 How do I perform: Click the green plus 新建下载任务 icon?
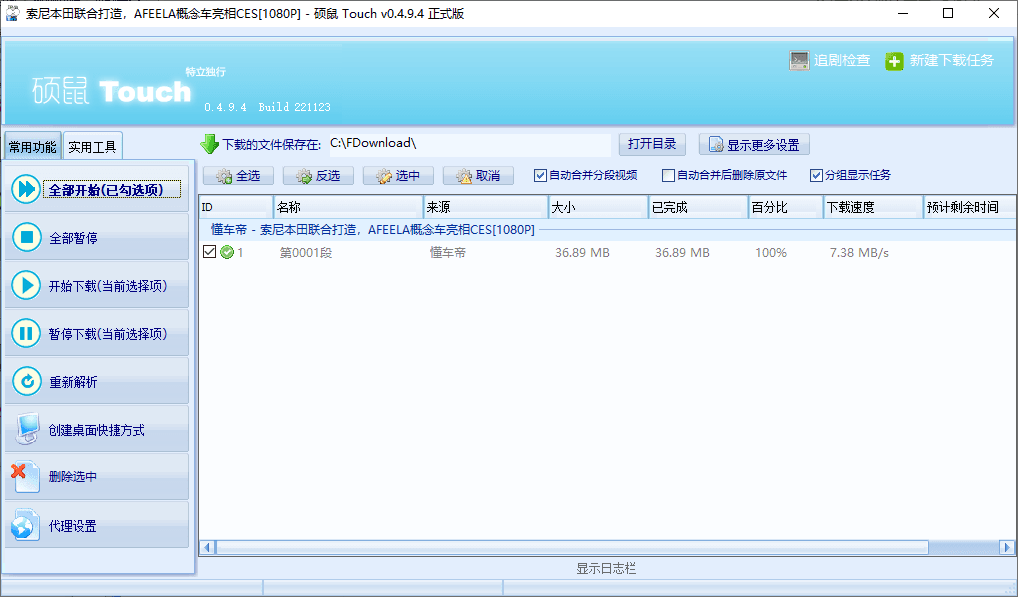(x=894, y=61)
